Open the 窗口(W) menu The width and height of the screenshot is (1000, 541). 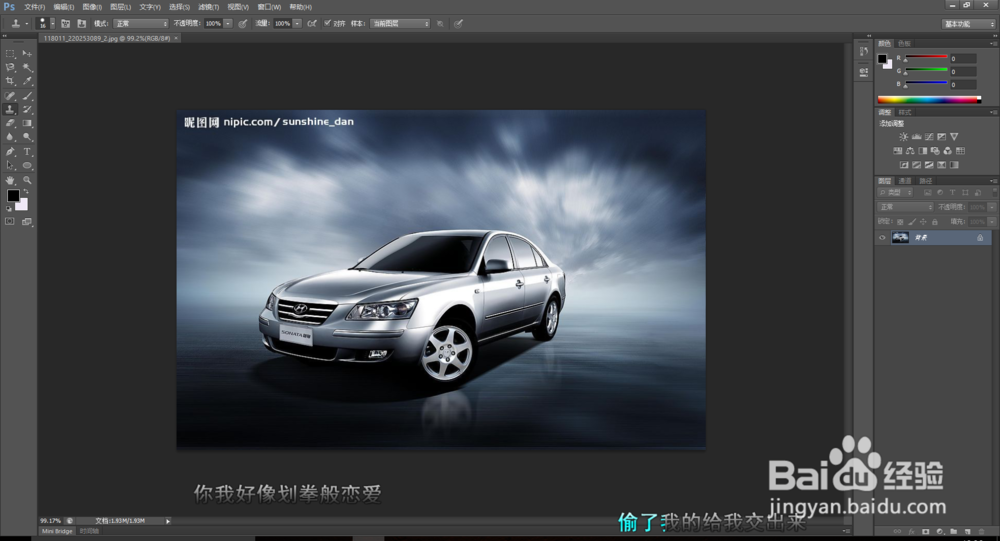tap(269, 7)
